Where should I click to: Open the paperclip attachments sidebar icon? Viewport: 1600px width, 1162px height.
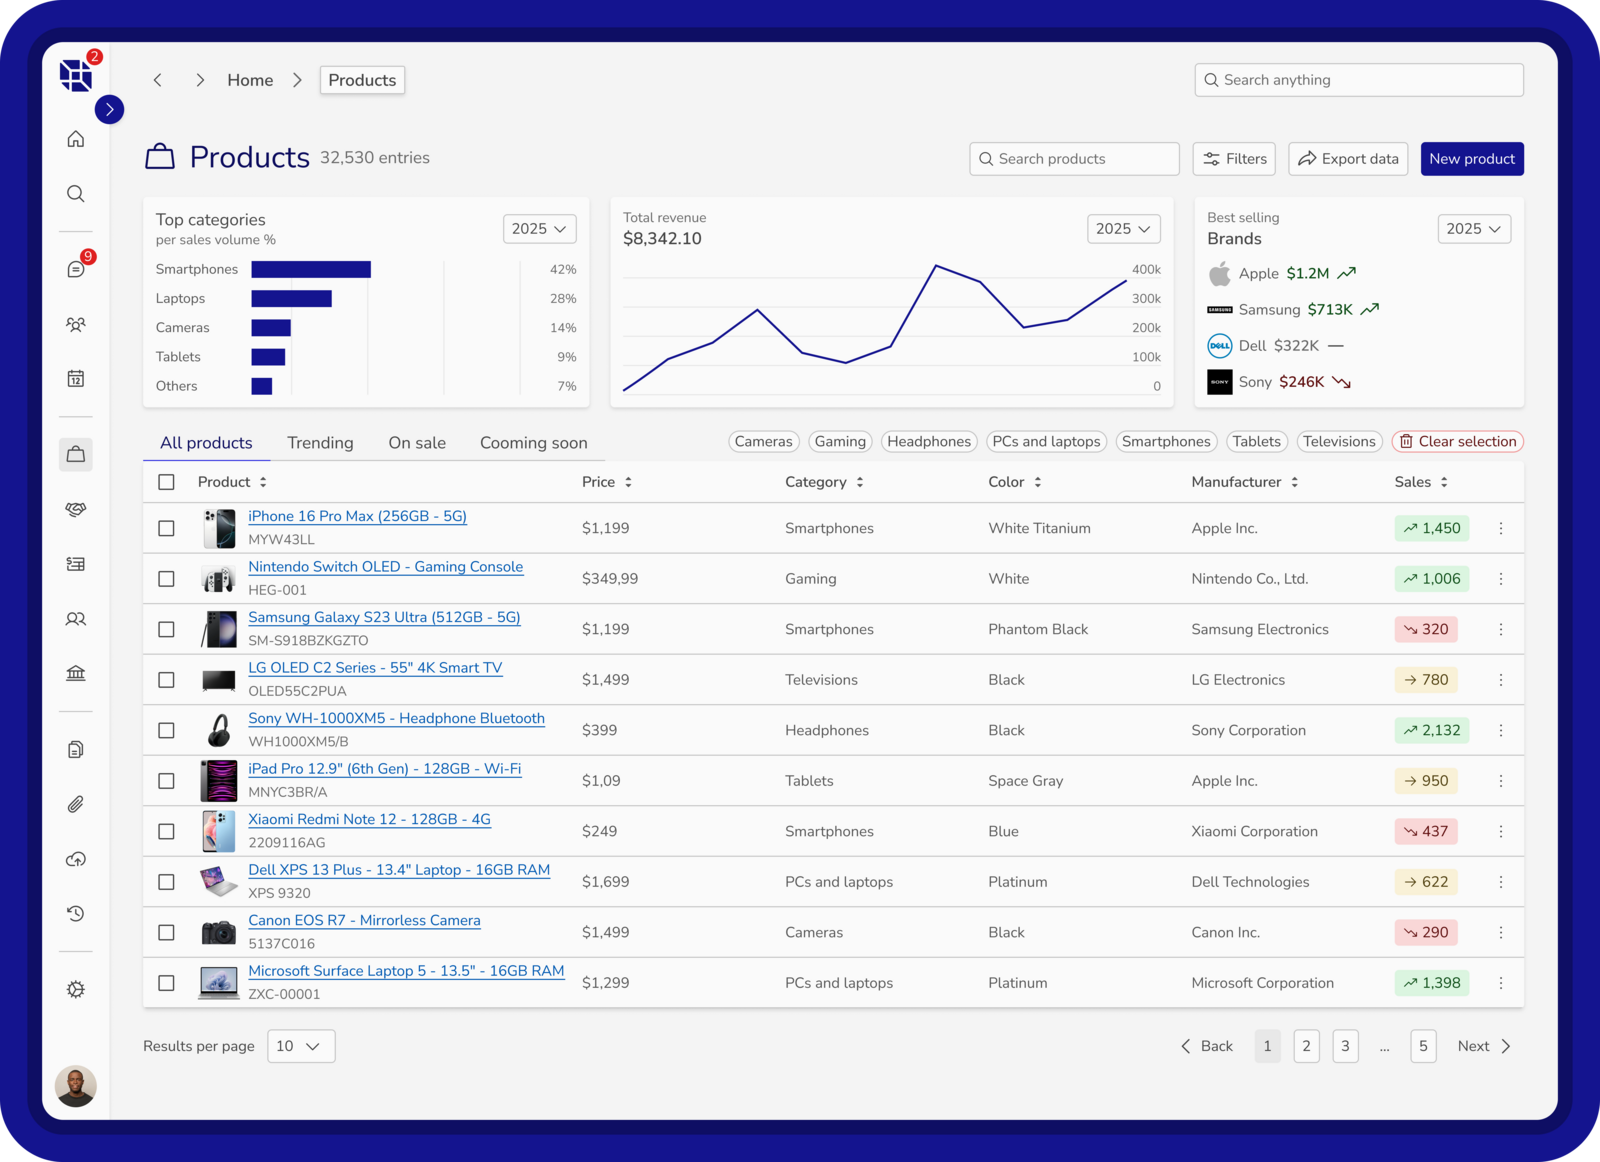[76, 804]
